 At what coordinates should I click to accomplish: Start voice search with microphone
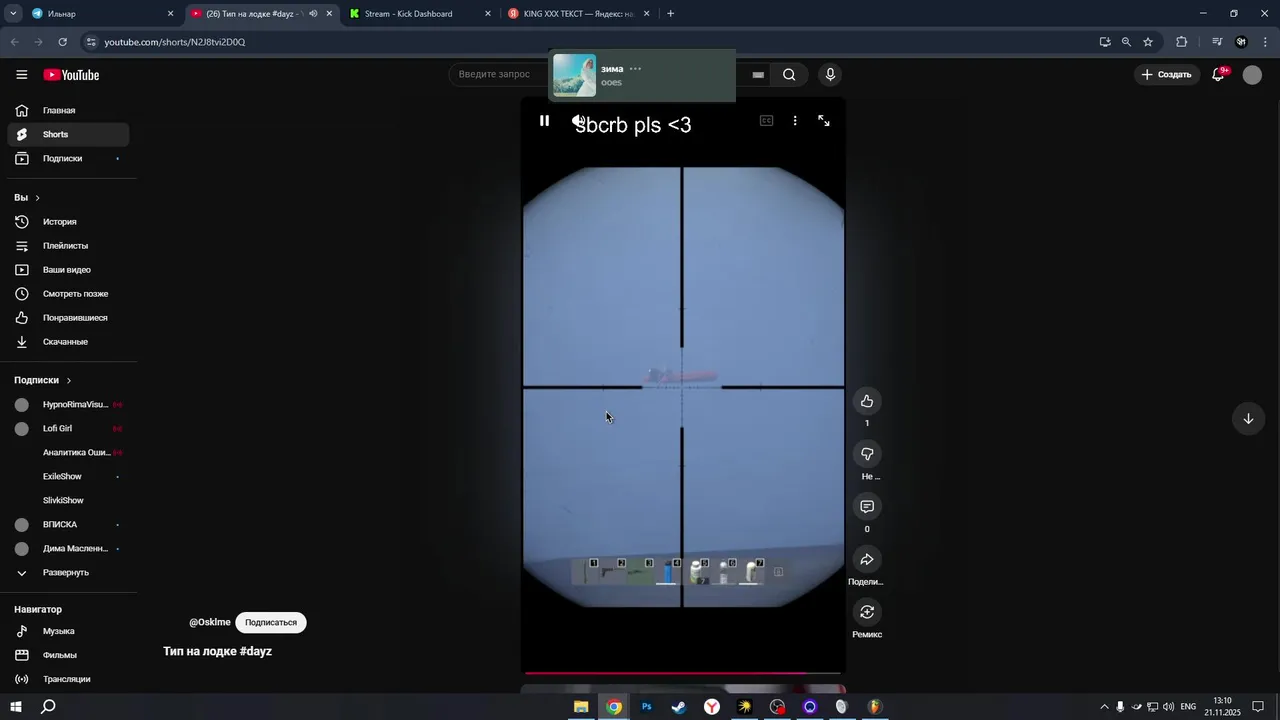click(830, 74)
